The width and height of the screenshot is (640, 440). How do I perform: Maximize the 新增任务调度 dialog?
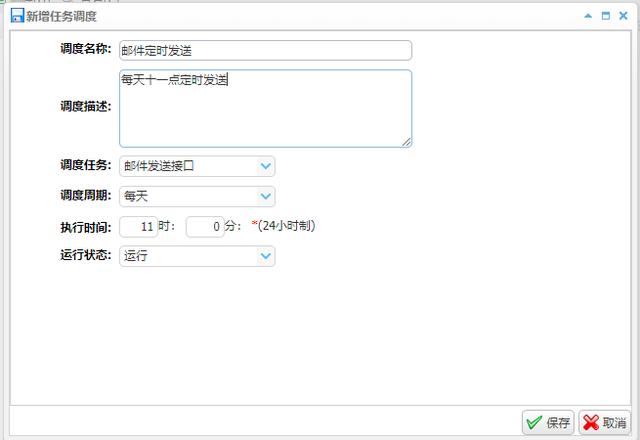pos(606,16)
